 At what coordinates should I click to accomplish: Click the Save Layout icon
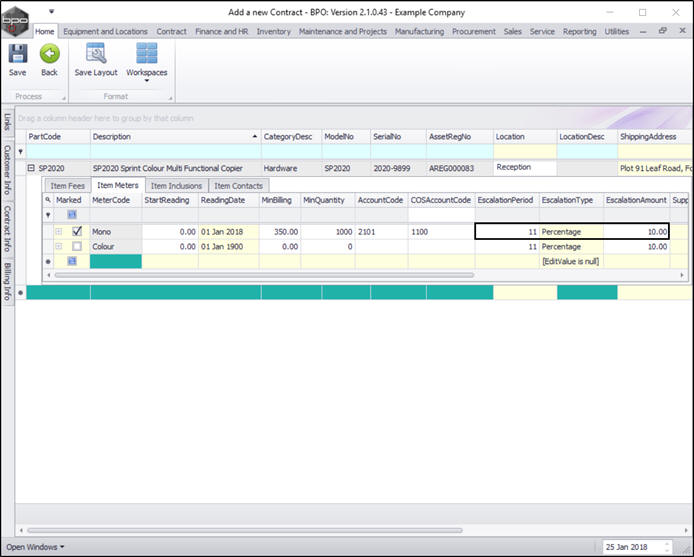96,54
